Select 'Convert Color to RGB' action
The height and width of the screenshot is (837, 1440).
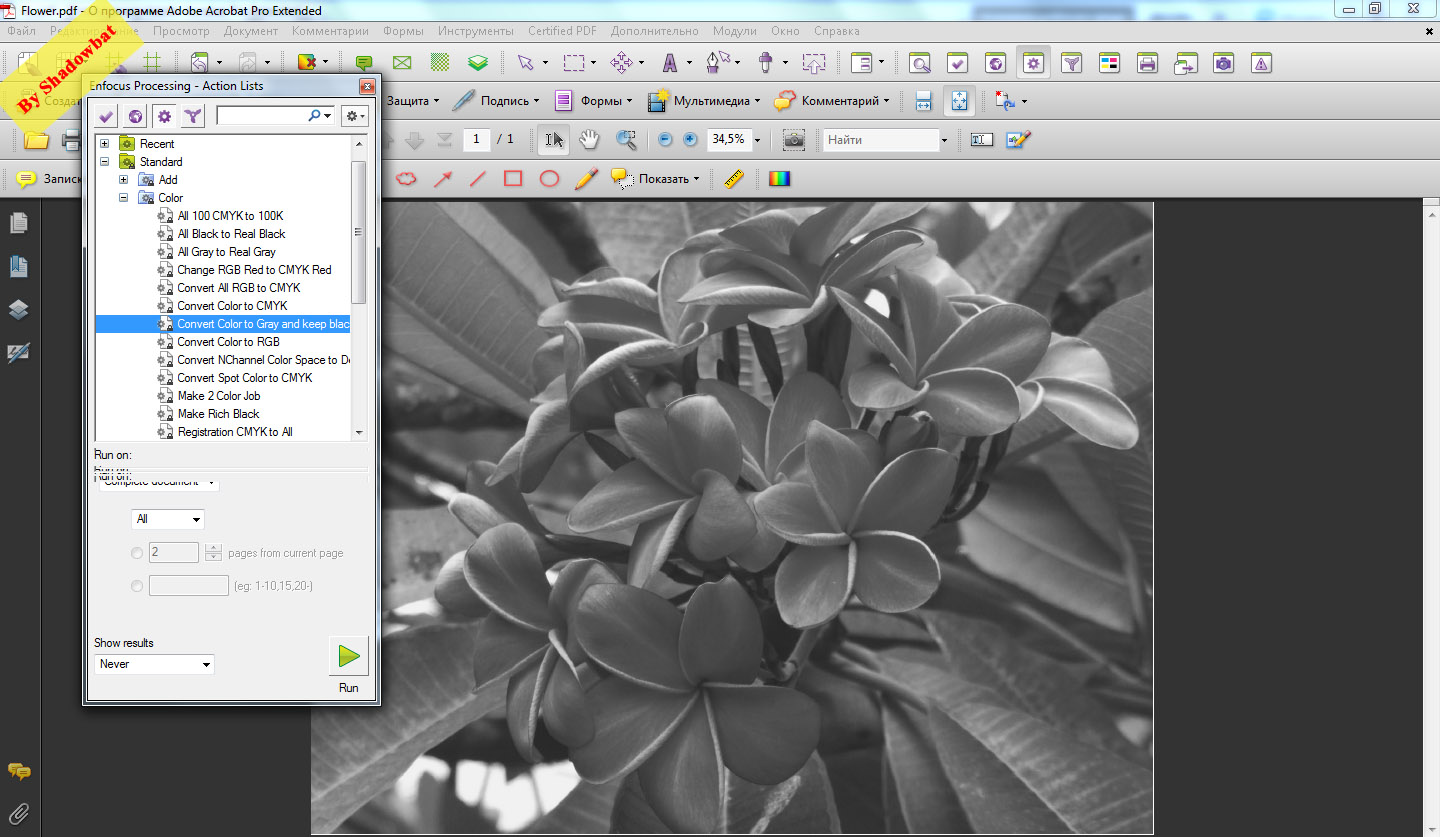point(228,342)
